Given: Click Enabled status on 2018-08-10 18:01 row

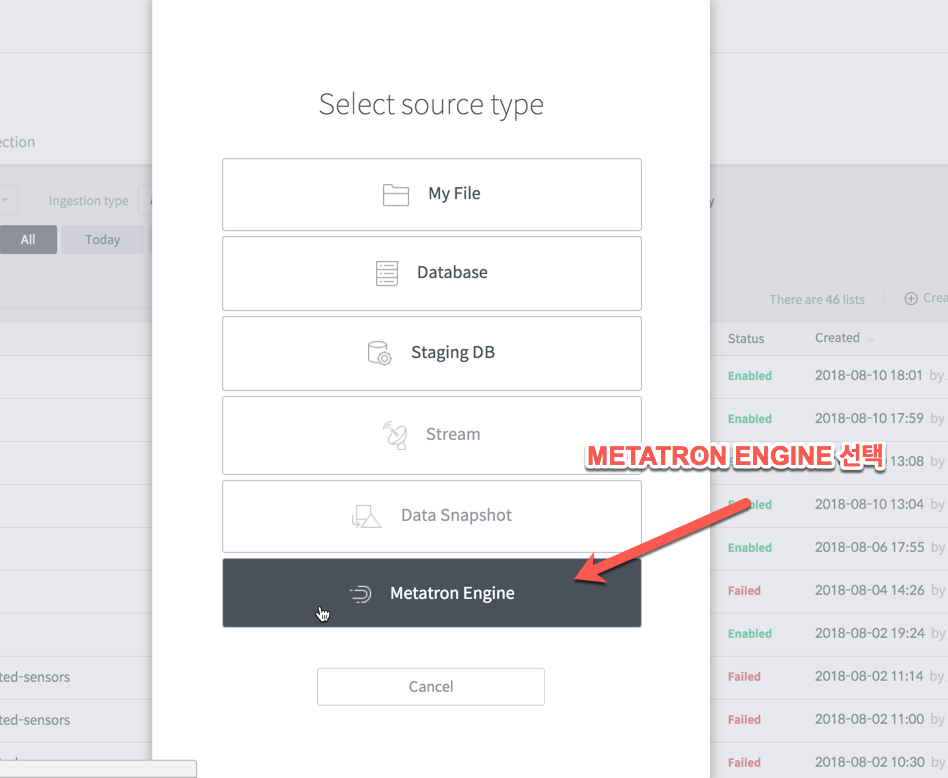Looking at the screenshot, I should pos(750,376).
